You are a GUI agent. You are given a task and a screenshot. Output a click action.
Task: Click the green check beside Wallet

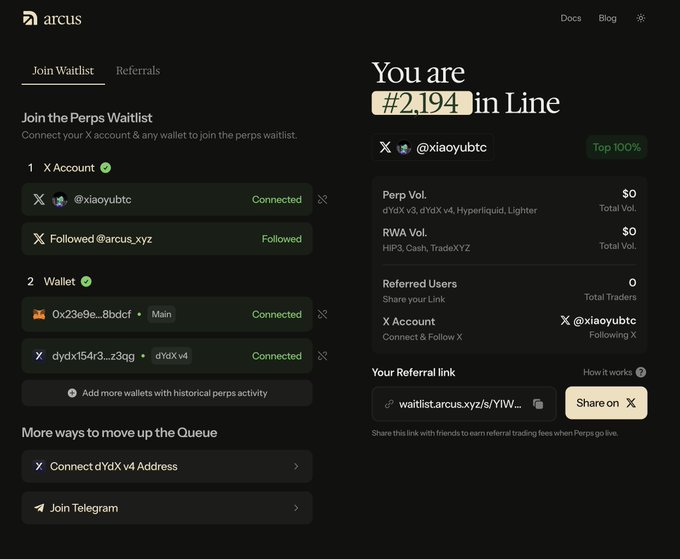(x=86, y=282)
